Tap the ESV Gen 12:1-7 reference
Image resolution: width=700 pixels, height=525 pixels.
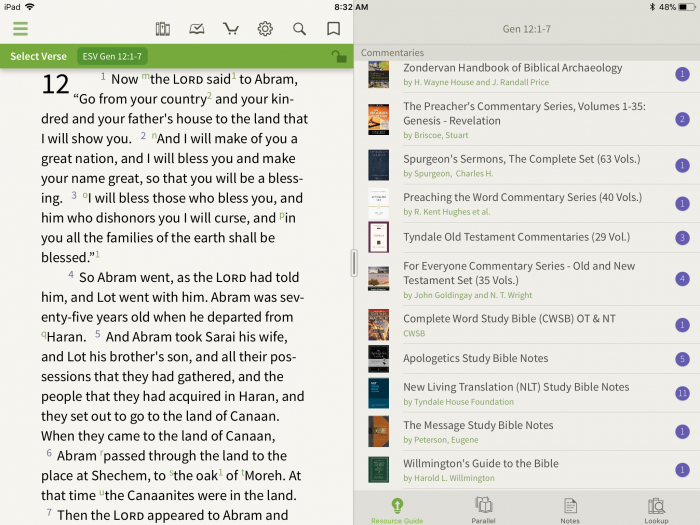tap(112, 56)
